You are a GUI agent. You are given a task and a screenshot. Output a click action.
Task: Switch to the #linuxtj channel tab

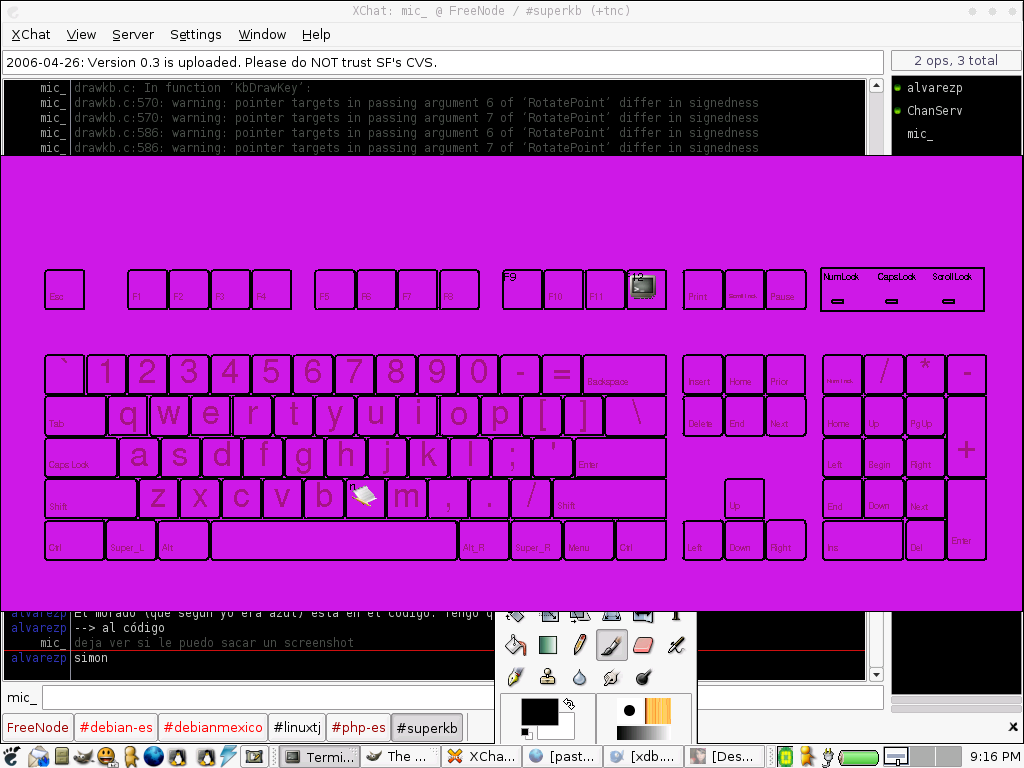pos(297,727)
